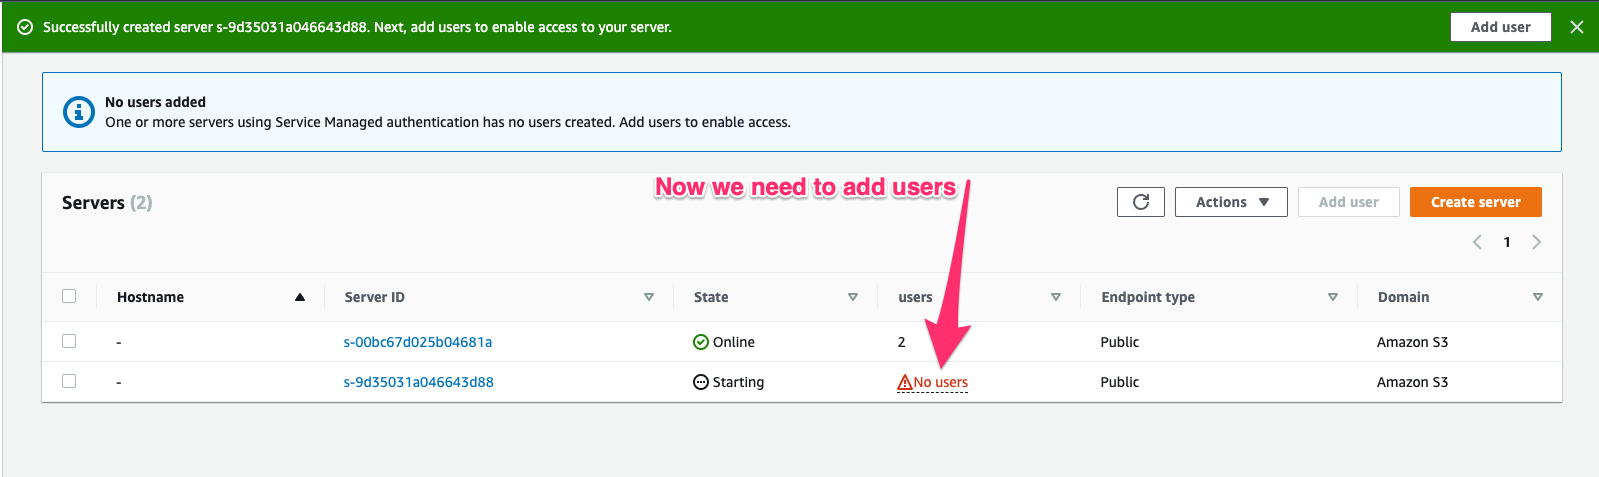Click the Create server button
The image size is (1599, 477).
click(1475, 202)
